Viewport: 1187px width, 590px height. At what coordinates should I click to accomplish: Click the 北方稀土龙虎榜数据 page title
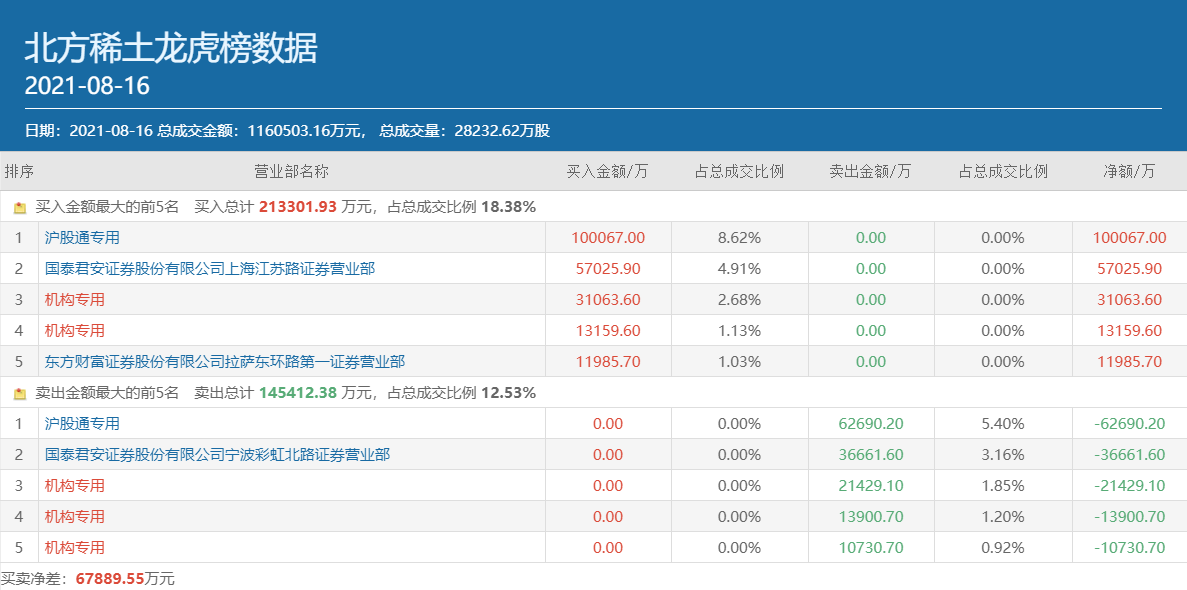coord(170,48)
